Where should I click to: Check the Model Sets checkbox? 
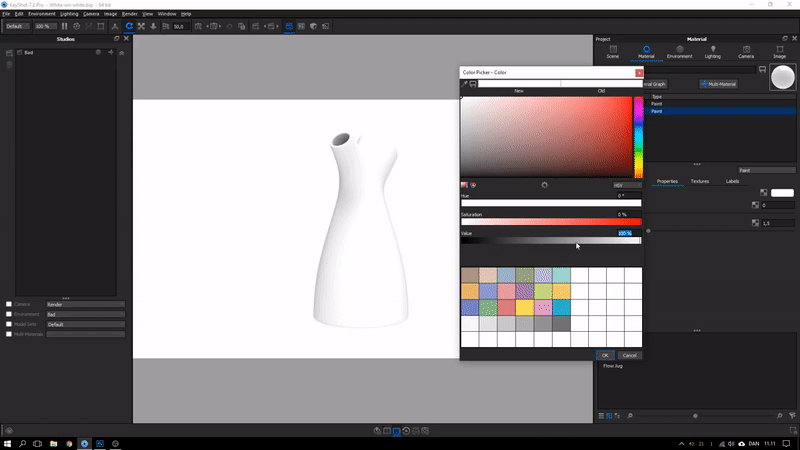click(x=9, y=324)
